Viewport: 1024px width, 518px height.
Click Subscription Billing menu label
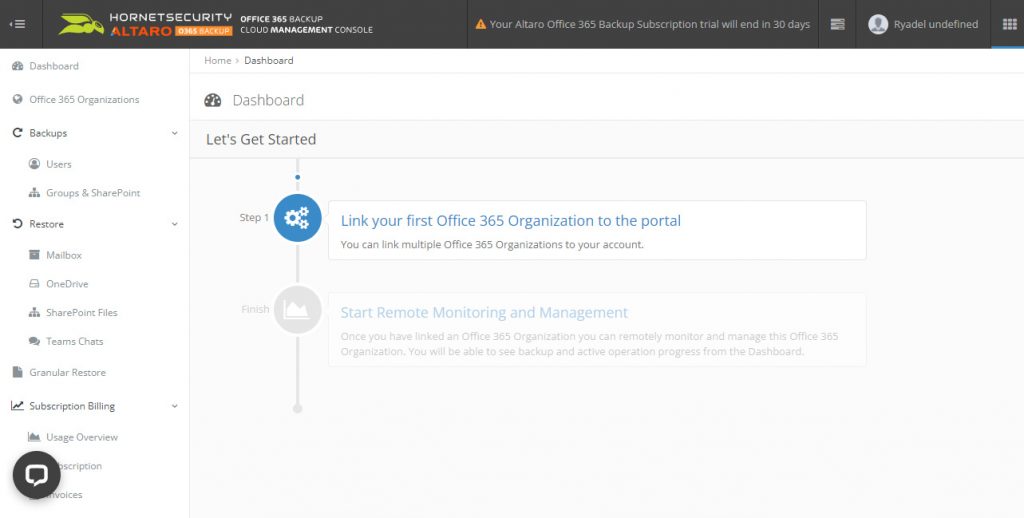[72, 406]
